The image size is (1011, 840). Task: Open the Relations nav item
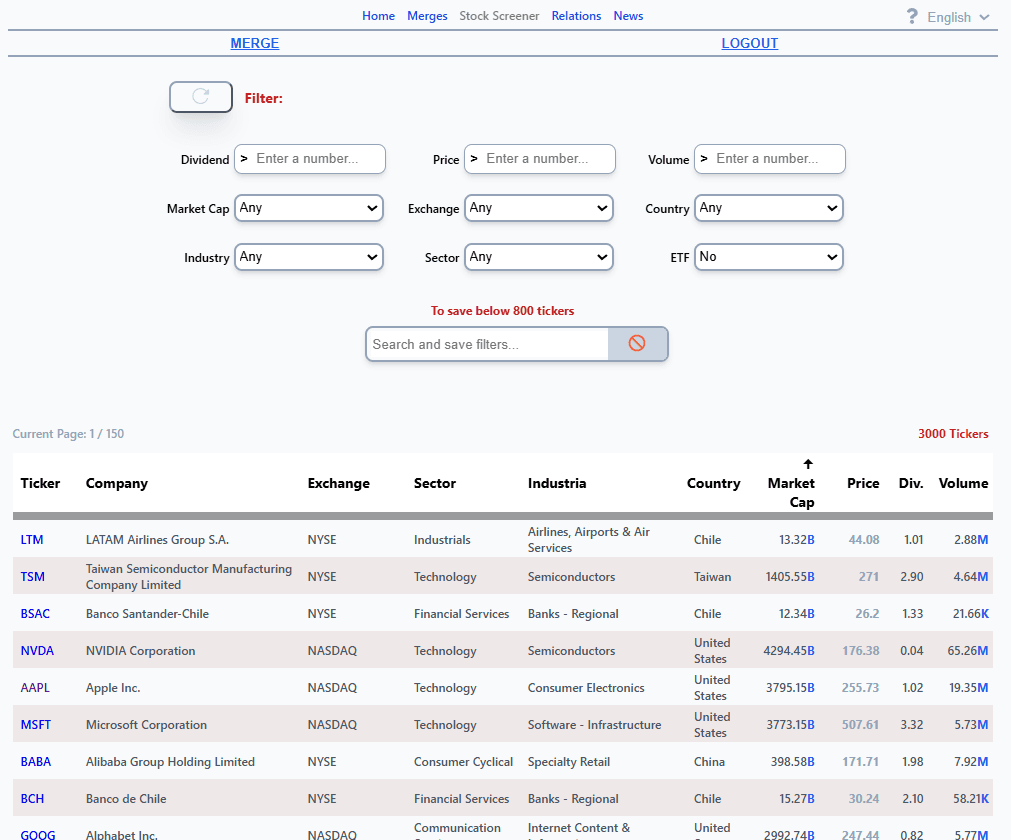(576, 16)
